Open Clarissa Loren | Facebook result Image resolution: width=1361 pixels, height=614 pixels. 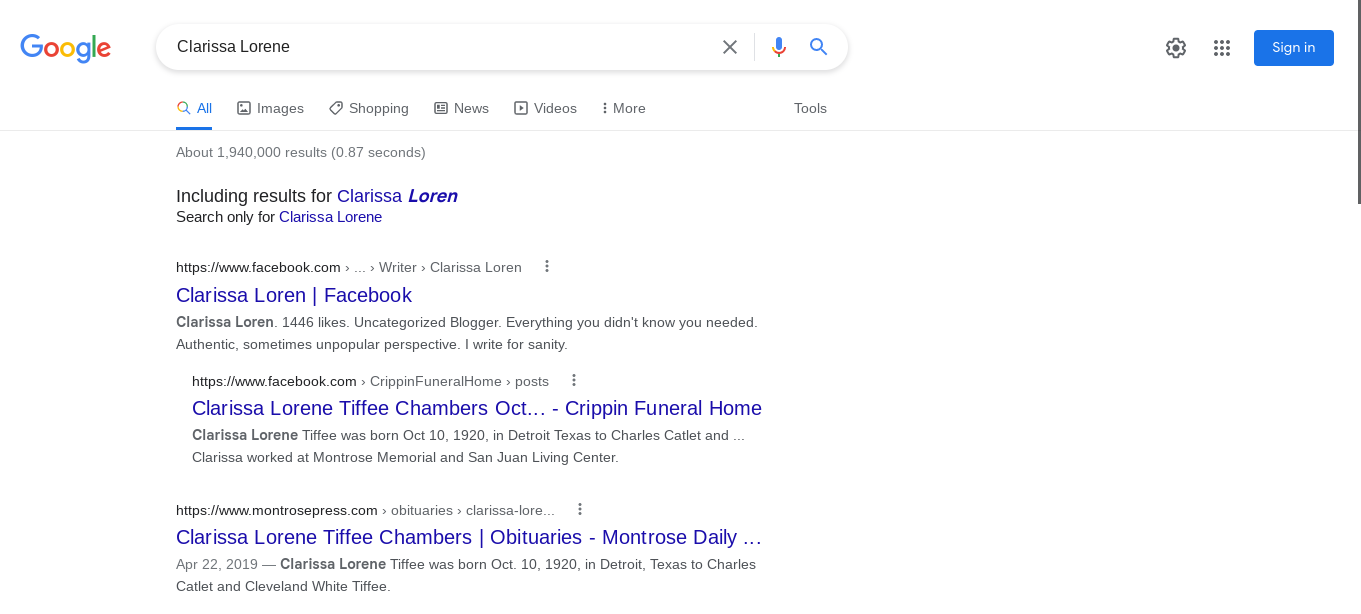tap(294, 295)
